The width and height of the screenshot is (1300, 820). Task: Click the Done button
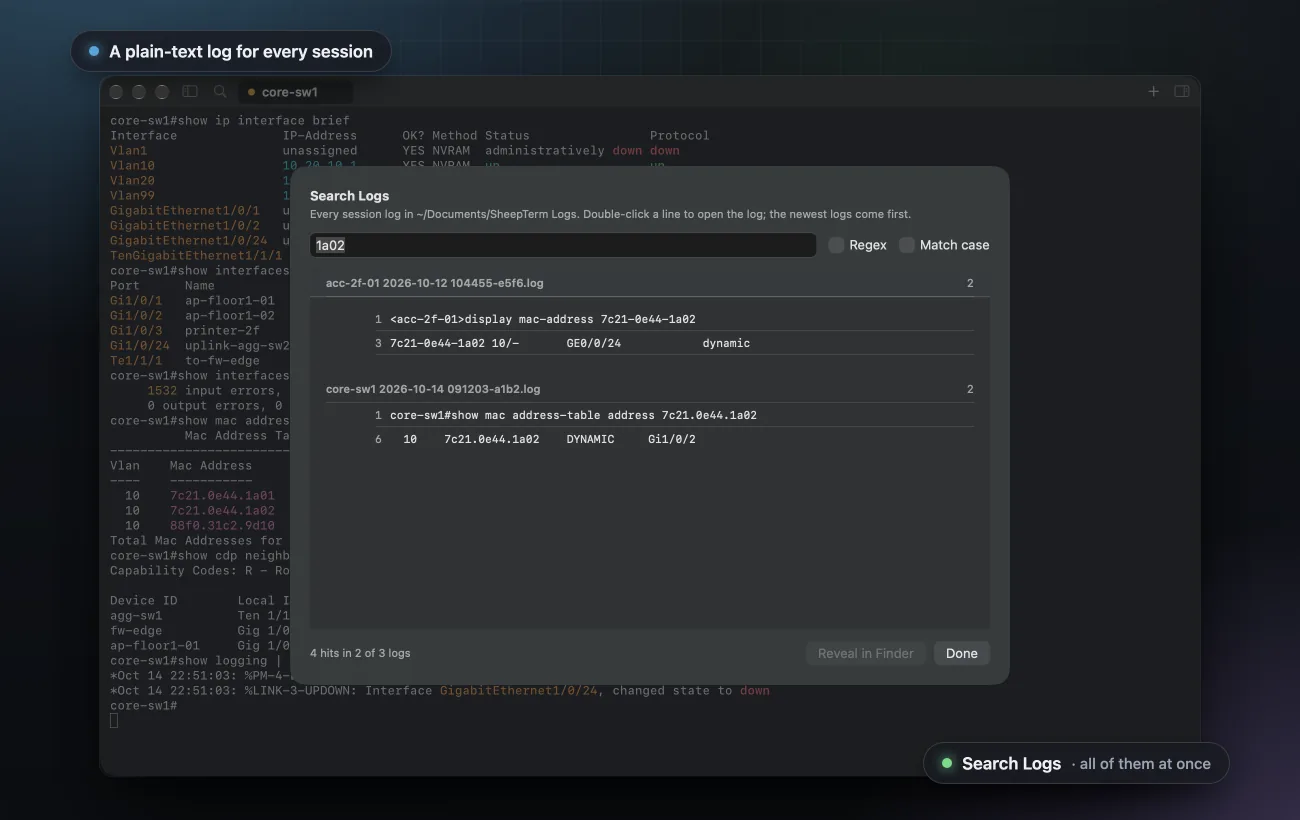point(961,653)
